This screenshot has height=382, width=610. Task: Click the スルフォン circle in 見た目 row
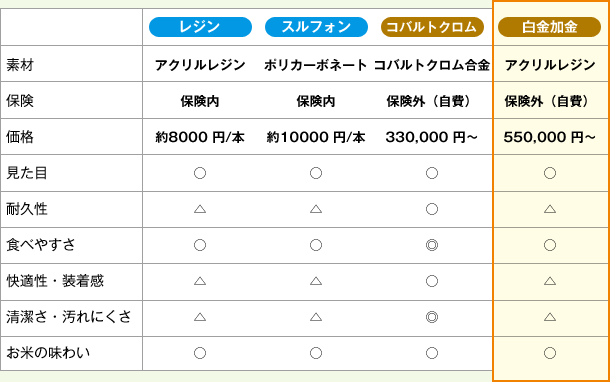click(316, 173)
